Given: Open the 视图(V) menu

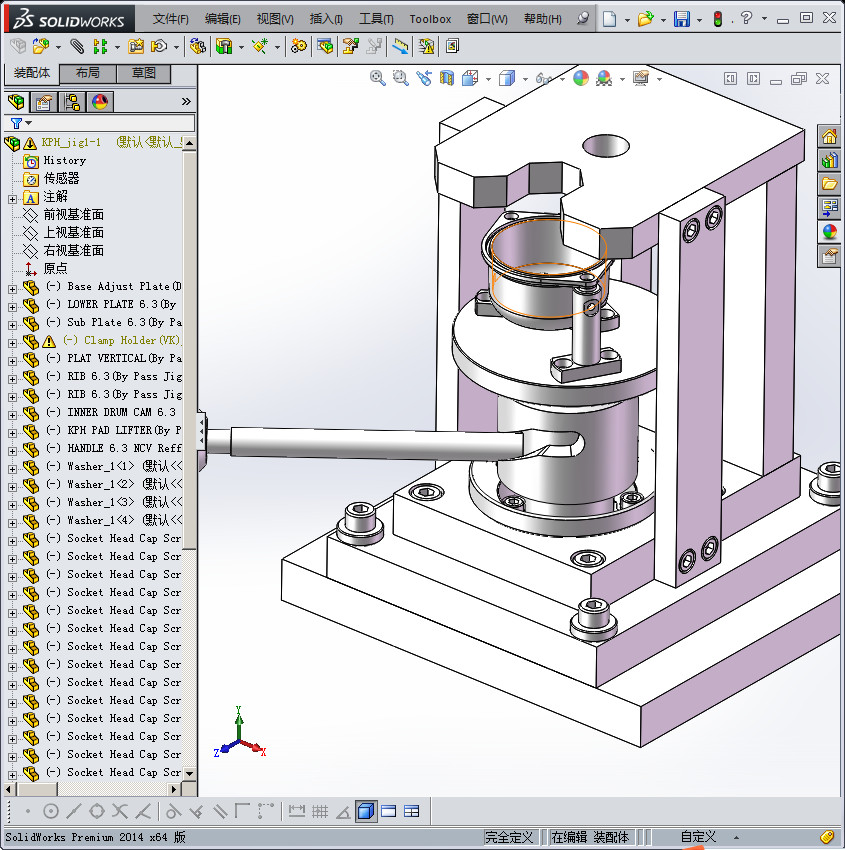Looking at the screenshot, I should (275, 19).
